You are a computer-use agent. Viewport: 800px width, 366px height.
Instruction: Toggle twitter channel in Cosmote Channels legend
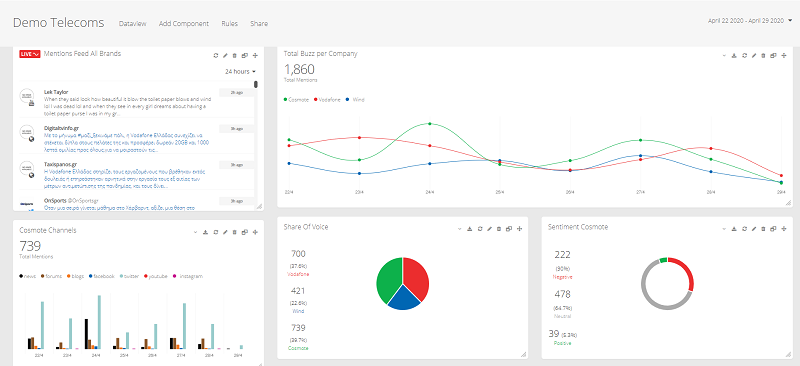coord(130,276)
